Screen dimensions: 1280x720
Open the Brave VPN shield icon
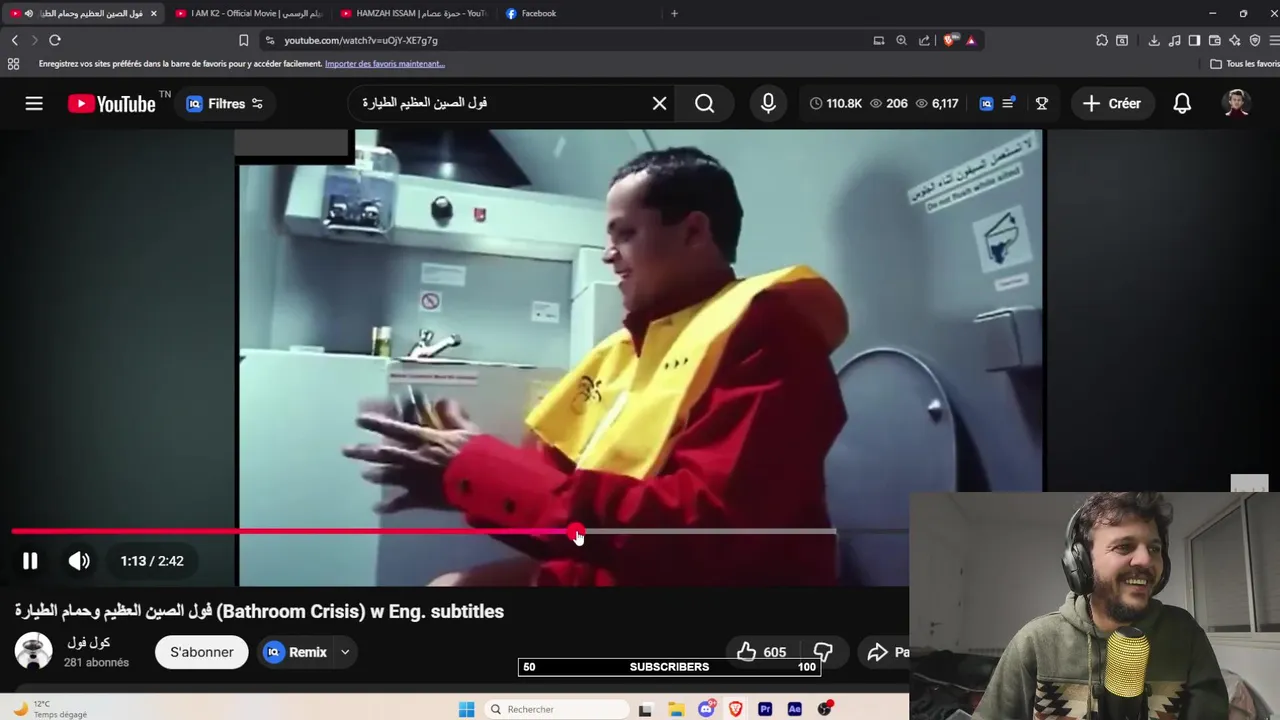click(1255, 40)
